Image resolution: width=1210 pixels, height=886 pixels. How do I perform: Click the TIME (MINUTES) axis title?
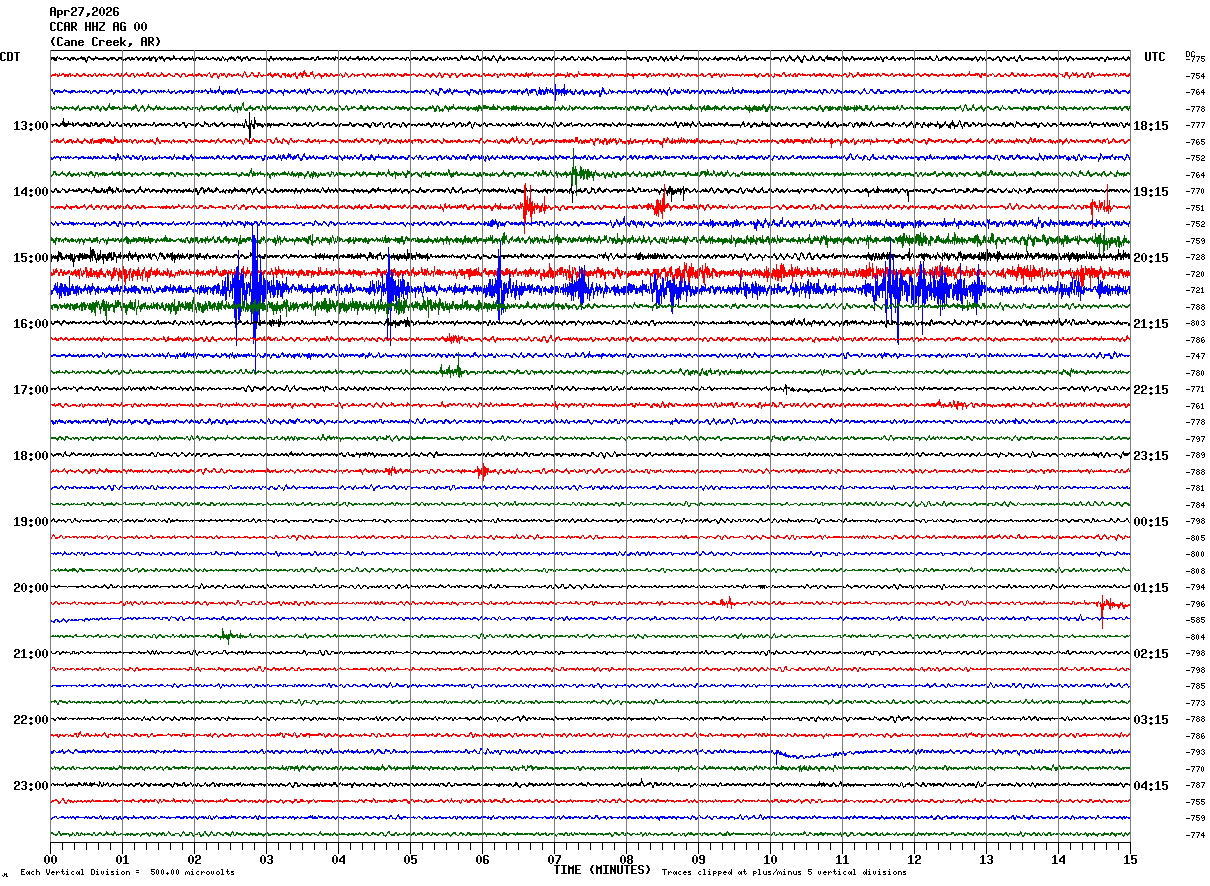pos(602,870)
